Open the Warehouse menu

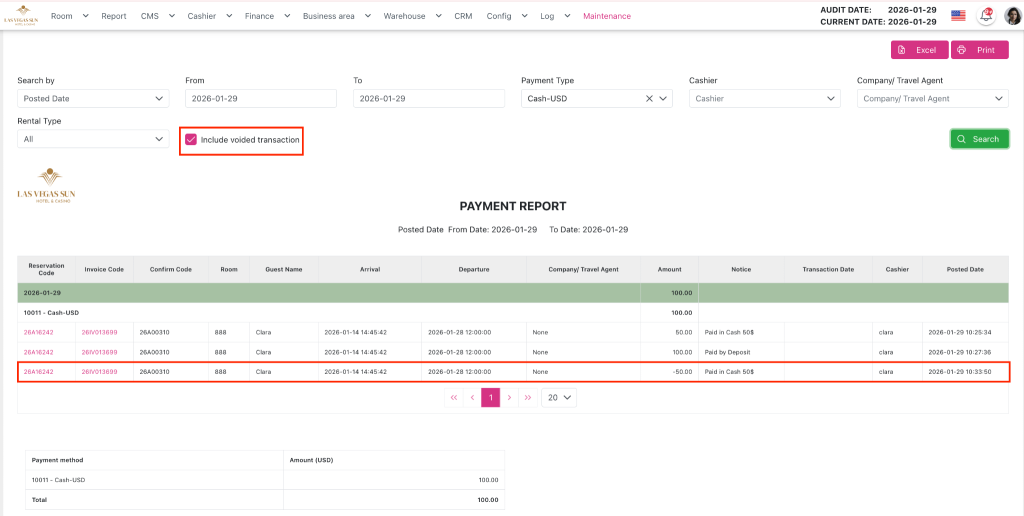411,16
